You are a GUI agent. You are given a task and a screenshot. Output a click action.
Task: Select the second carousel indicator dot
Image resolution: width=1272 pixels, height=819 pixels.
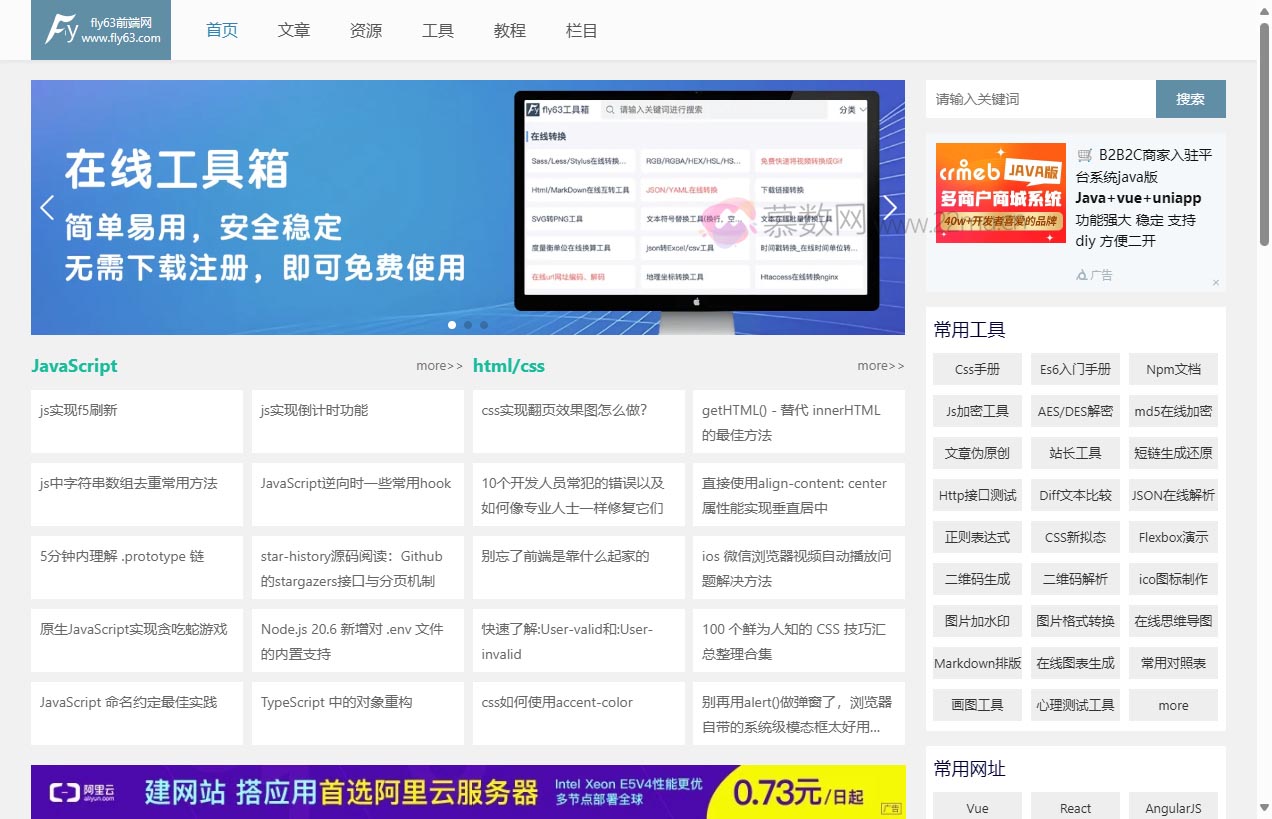pos(467,325)
